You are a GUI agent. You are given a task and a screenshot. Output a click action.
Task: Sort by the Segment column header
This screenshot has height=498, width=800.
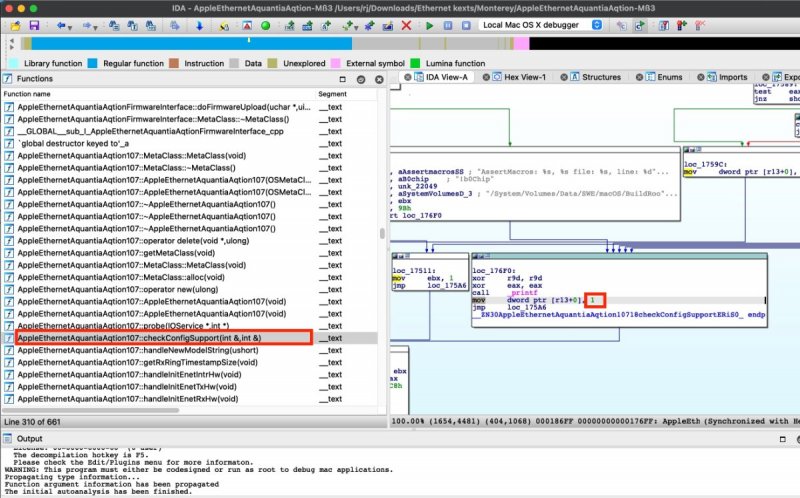click(x=332, y=93)
